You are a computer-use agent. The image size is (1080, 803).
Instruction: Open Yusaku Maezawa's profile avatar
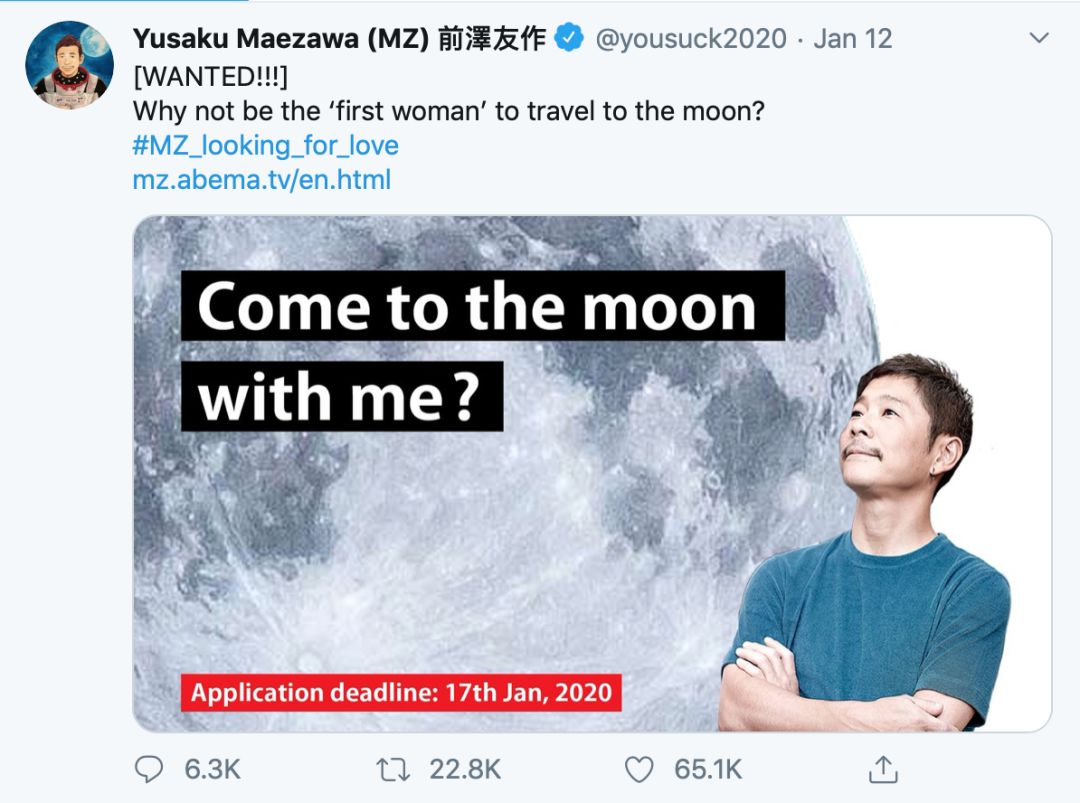[x=69, y=65]
